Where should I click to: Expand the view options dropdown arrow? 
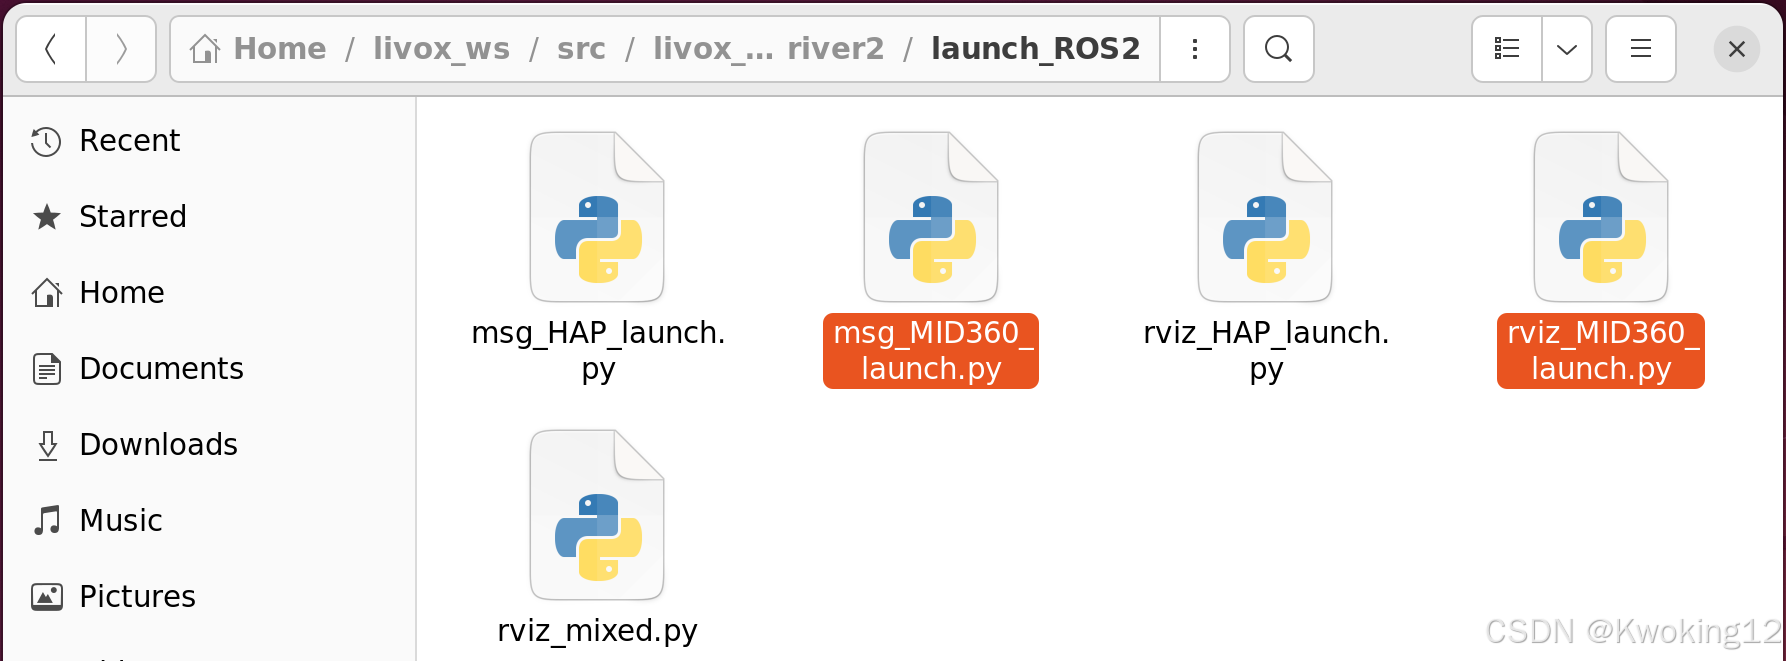point(1567,49)
